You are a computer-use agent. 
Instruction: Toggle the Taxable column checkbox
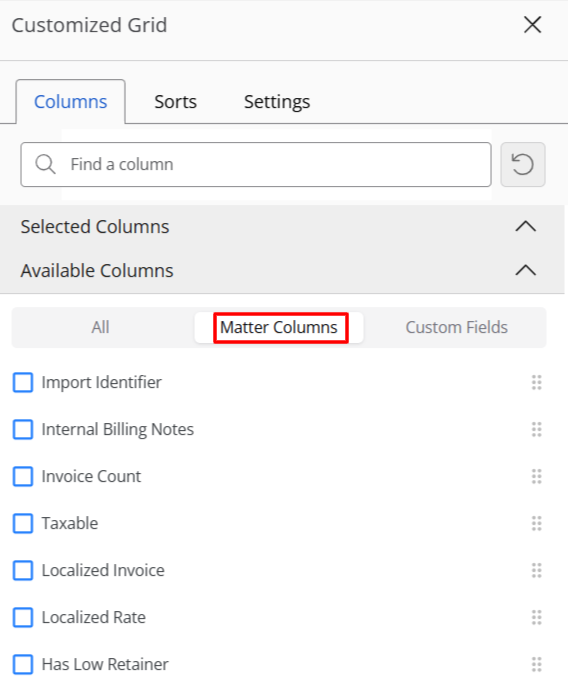point(23,523)
